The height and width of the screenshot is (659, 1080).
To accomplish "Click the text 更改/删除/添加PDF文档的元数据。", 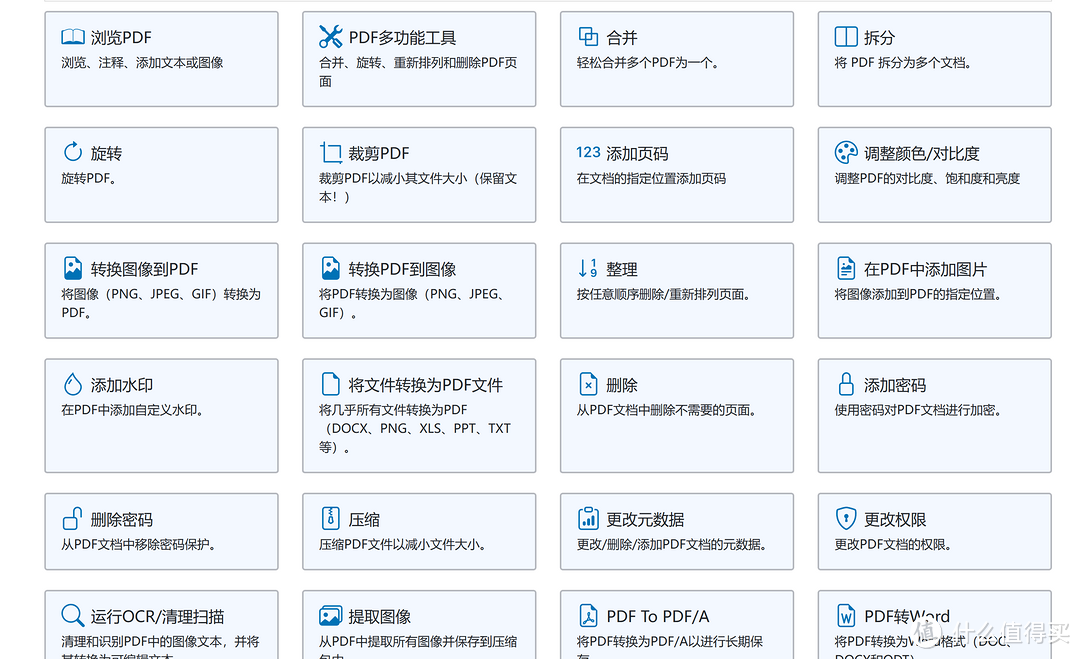I will click(672, 544).
